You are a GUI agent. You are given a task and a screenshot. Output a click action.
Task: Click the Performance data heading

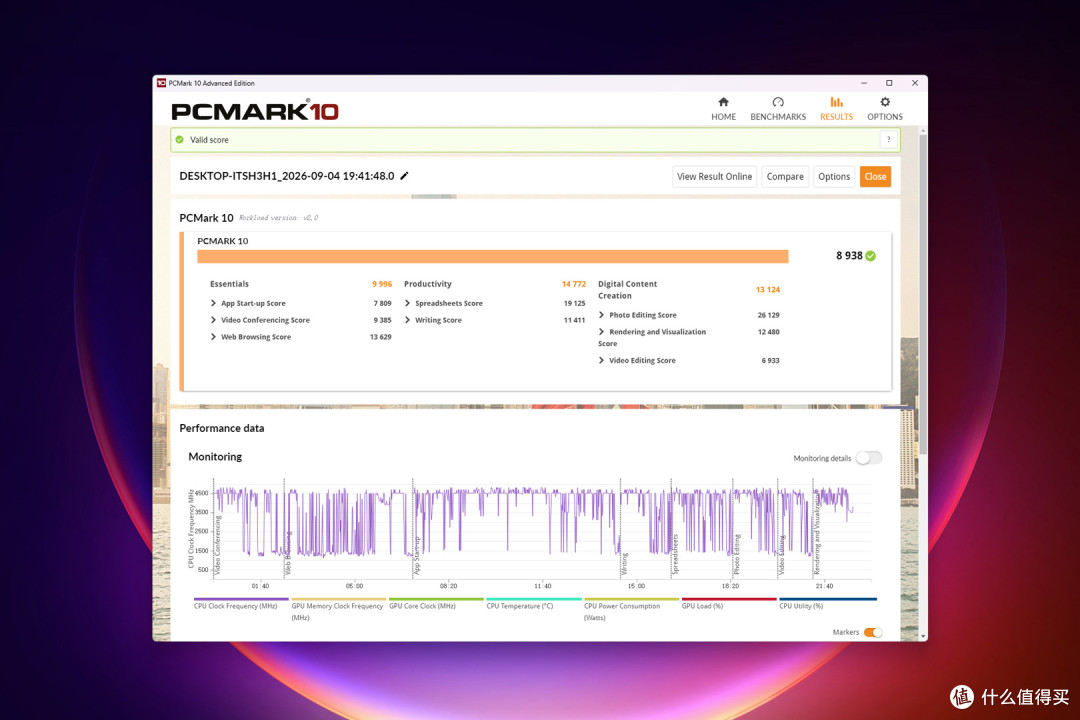pos(222,428)
